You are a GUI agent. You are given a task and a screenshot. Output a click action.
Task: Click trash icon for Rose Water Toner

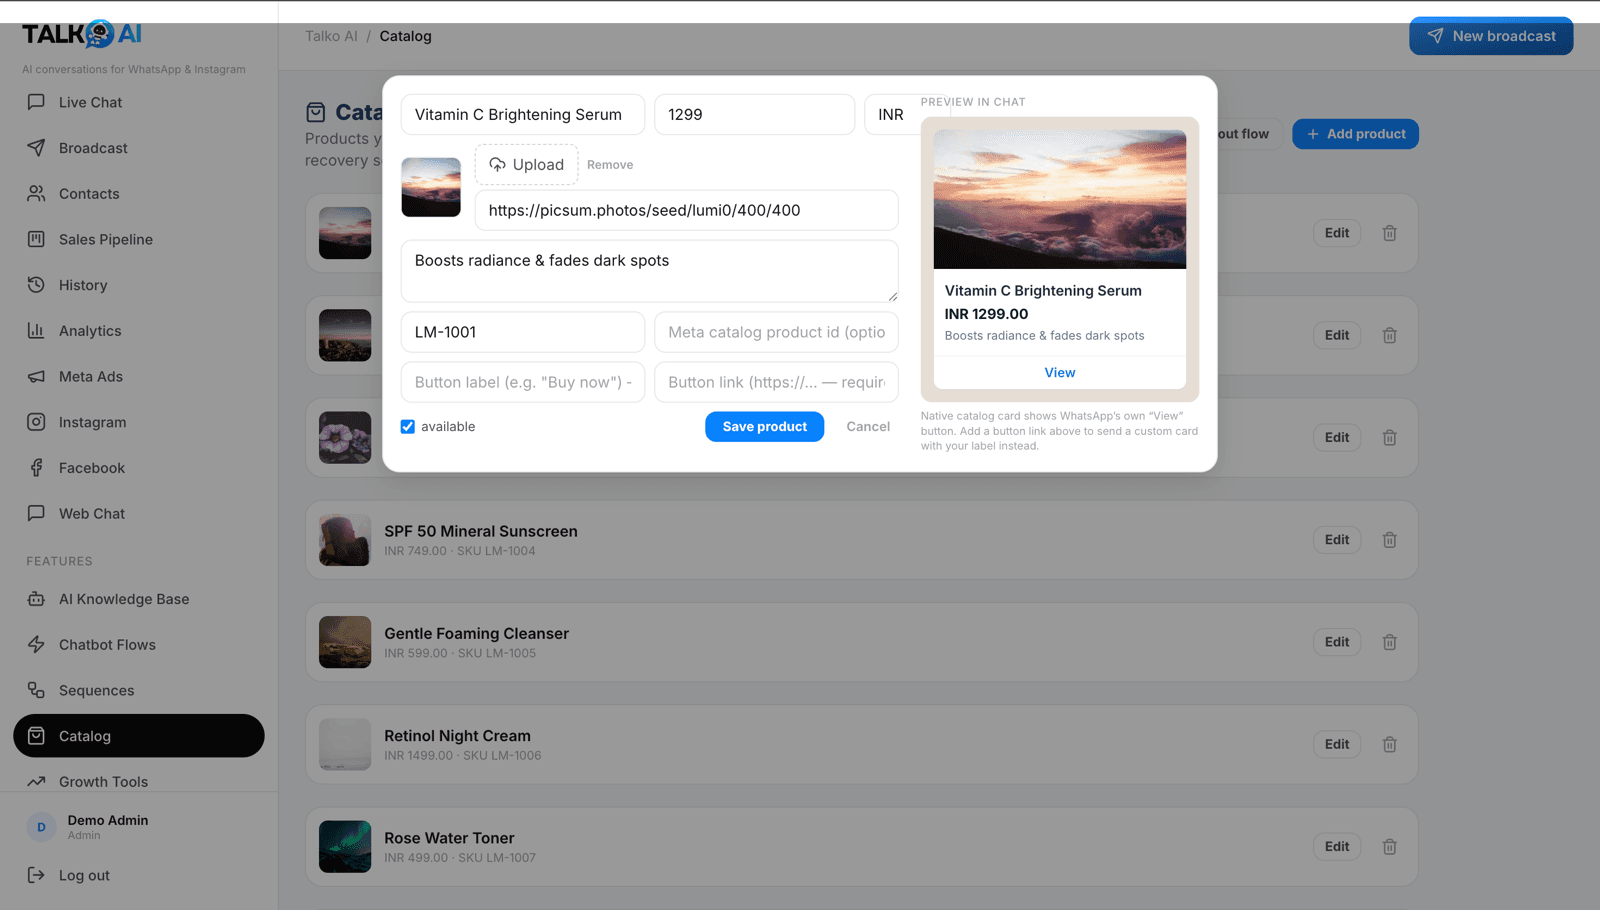click(1390, 847)
